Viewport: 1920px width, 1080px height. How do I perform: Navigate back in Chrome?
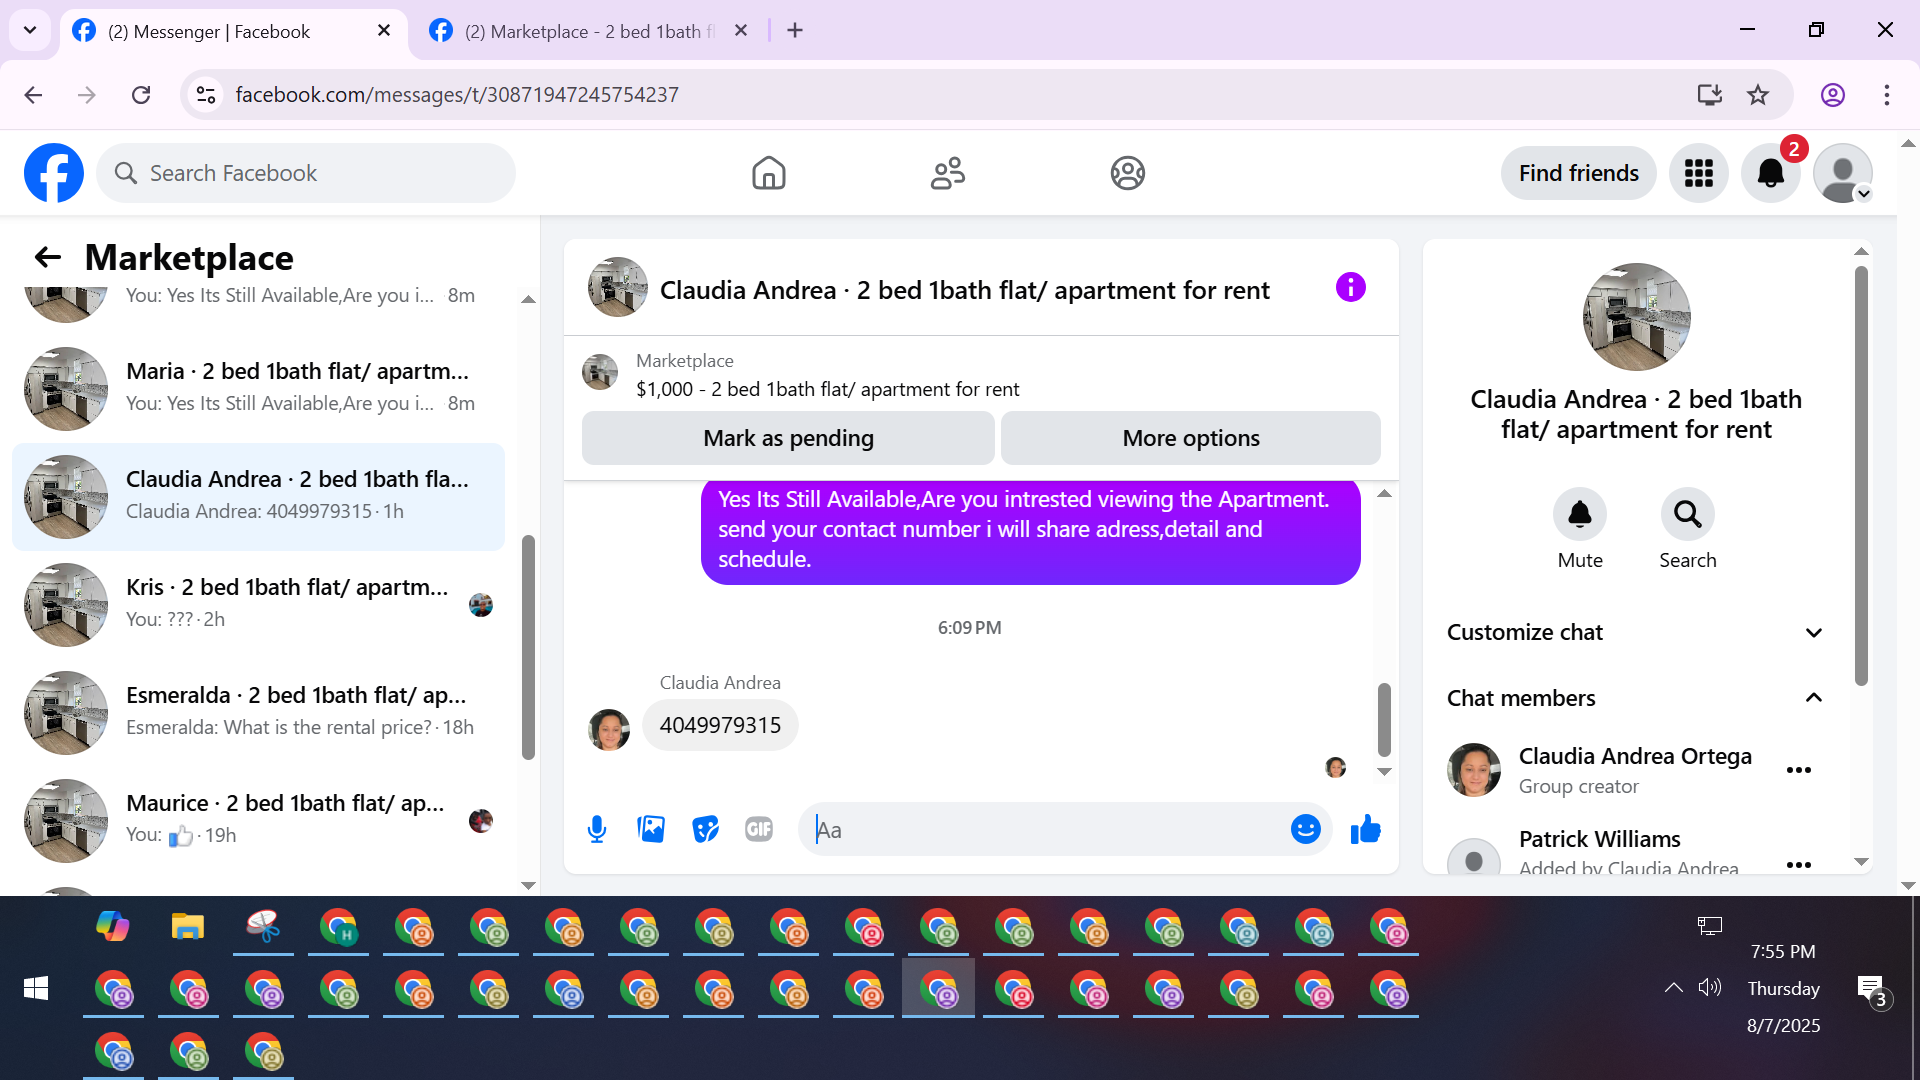coord(33,95)
